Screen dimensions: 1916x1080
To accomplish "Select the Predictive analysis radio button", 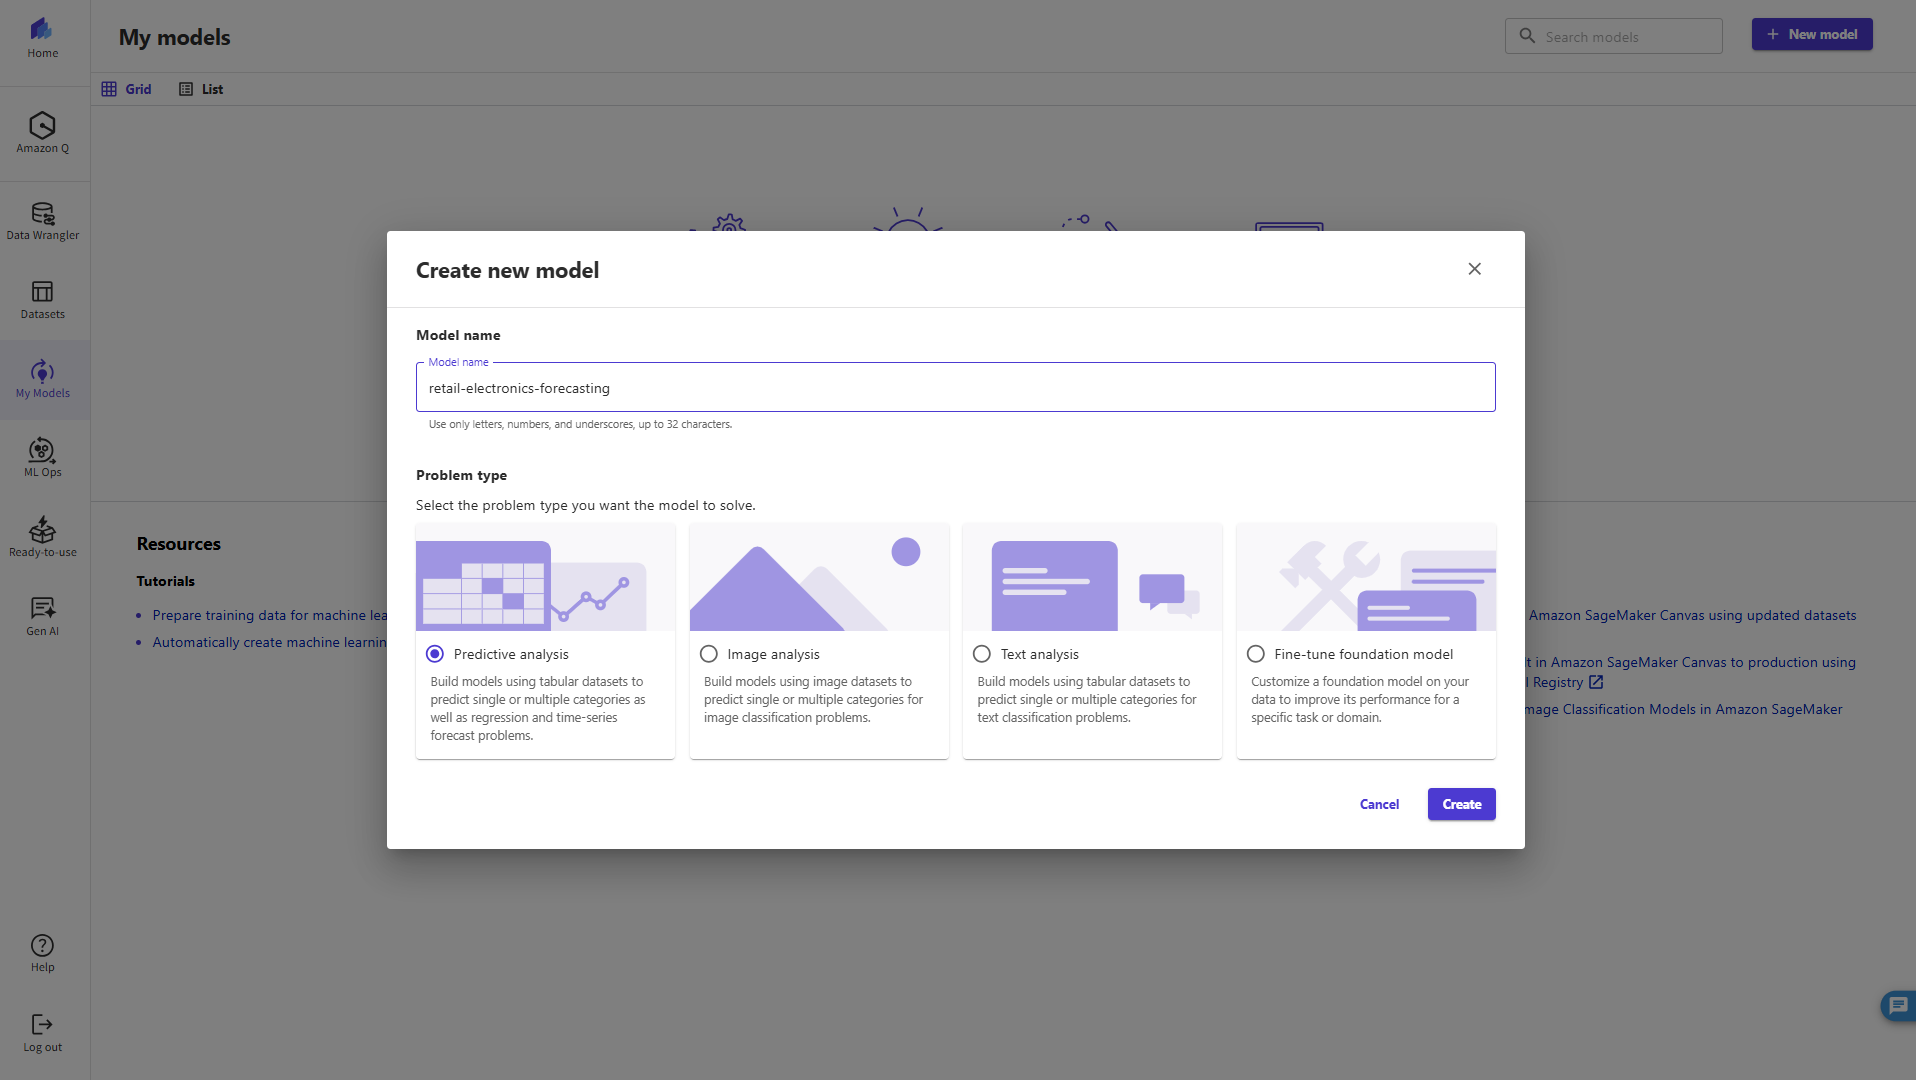I will coord(435,654).
